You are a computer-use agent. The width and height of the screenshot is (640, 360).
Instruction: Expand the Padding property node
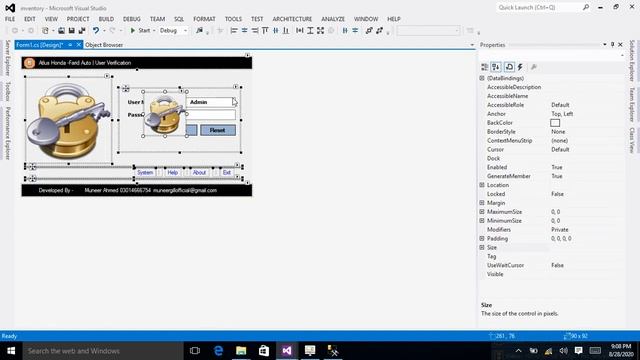tap(482, 238)
